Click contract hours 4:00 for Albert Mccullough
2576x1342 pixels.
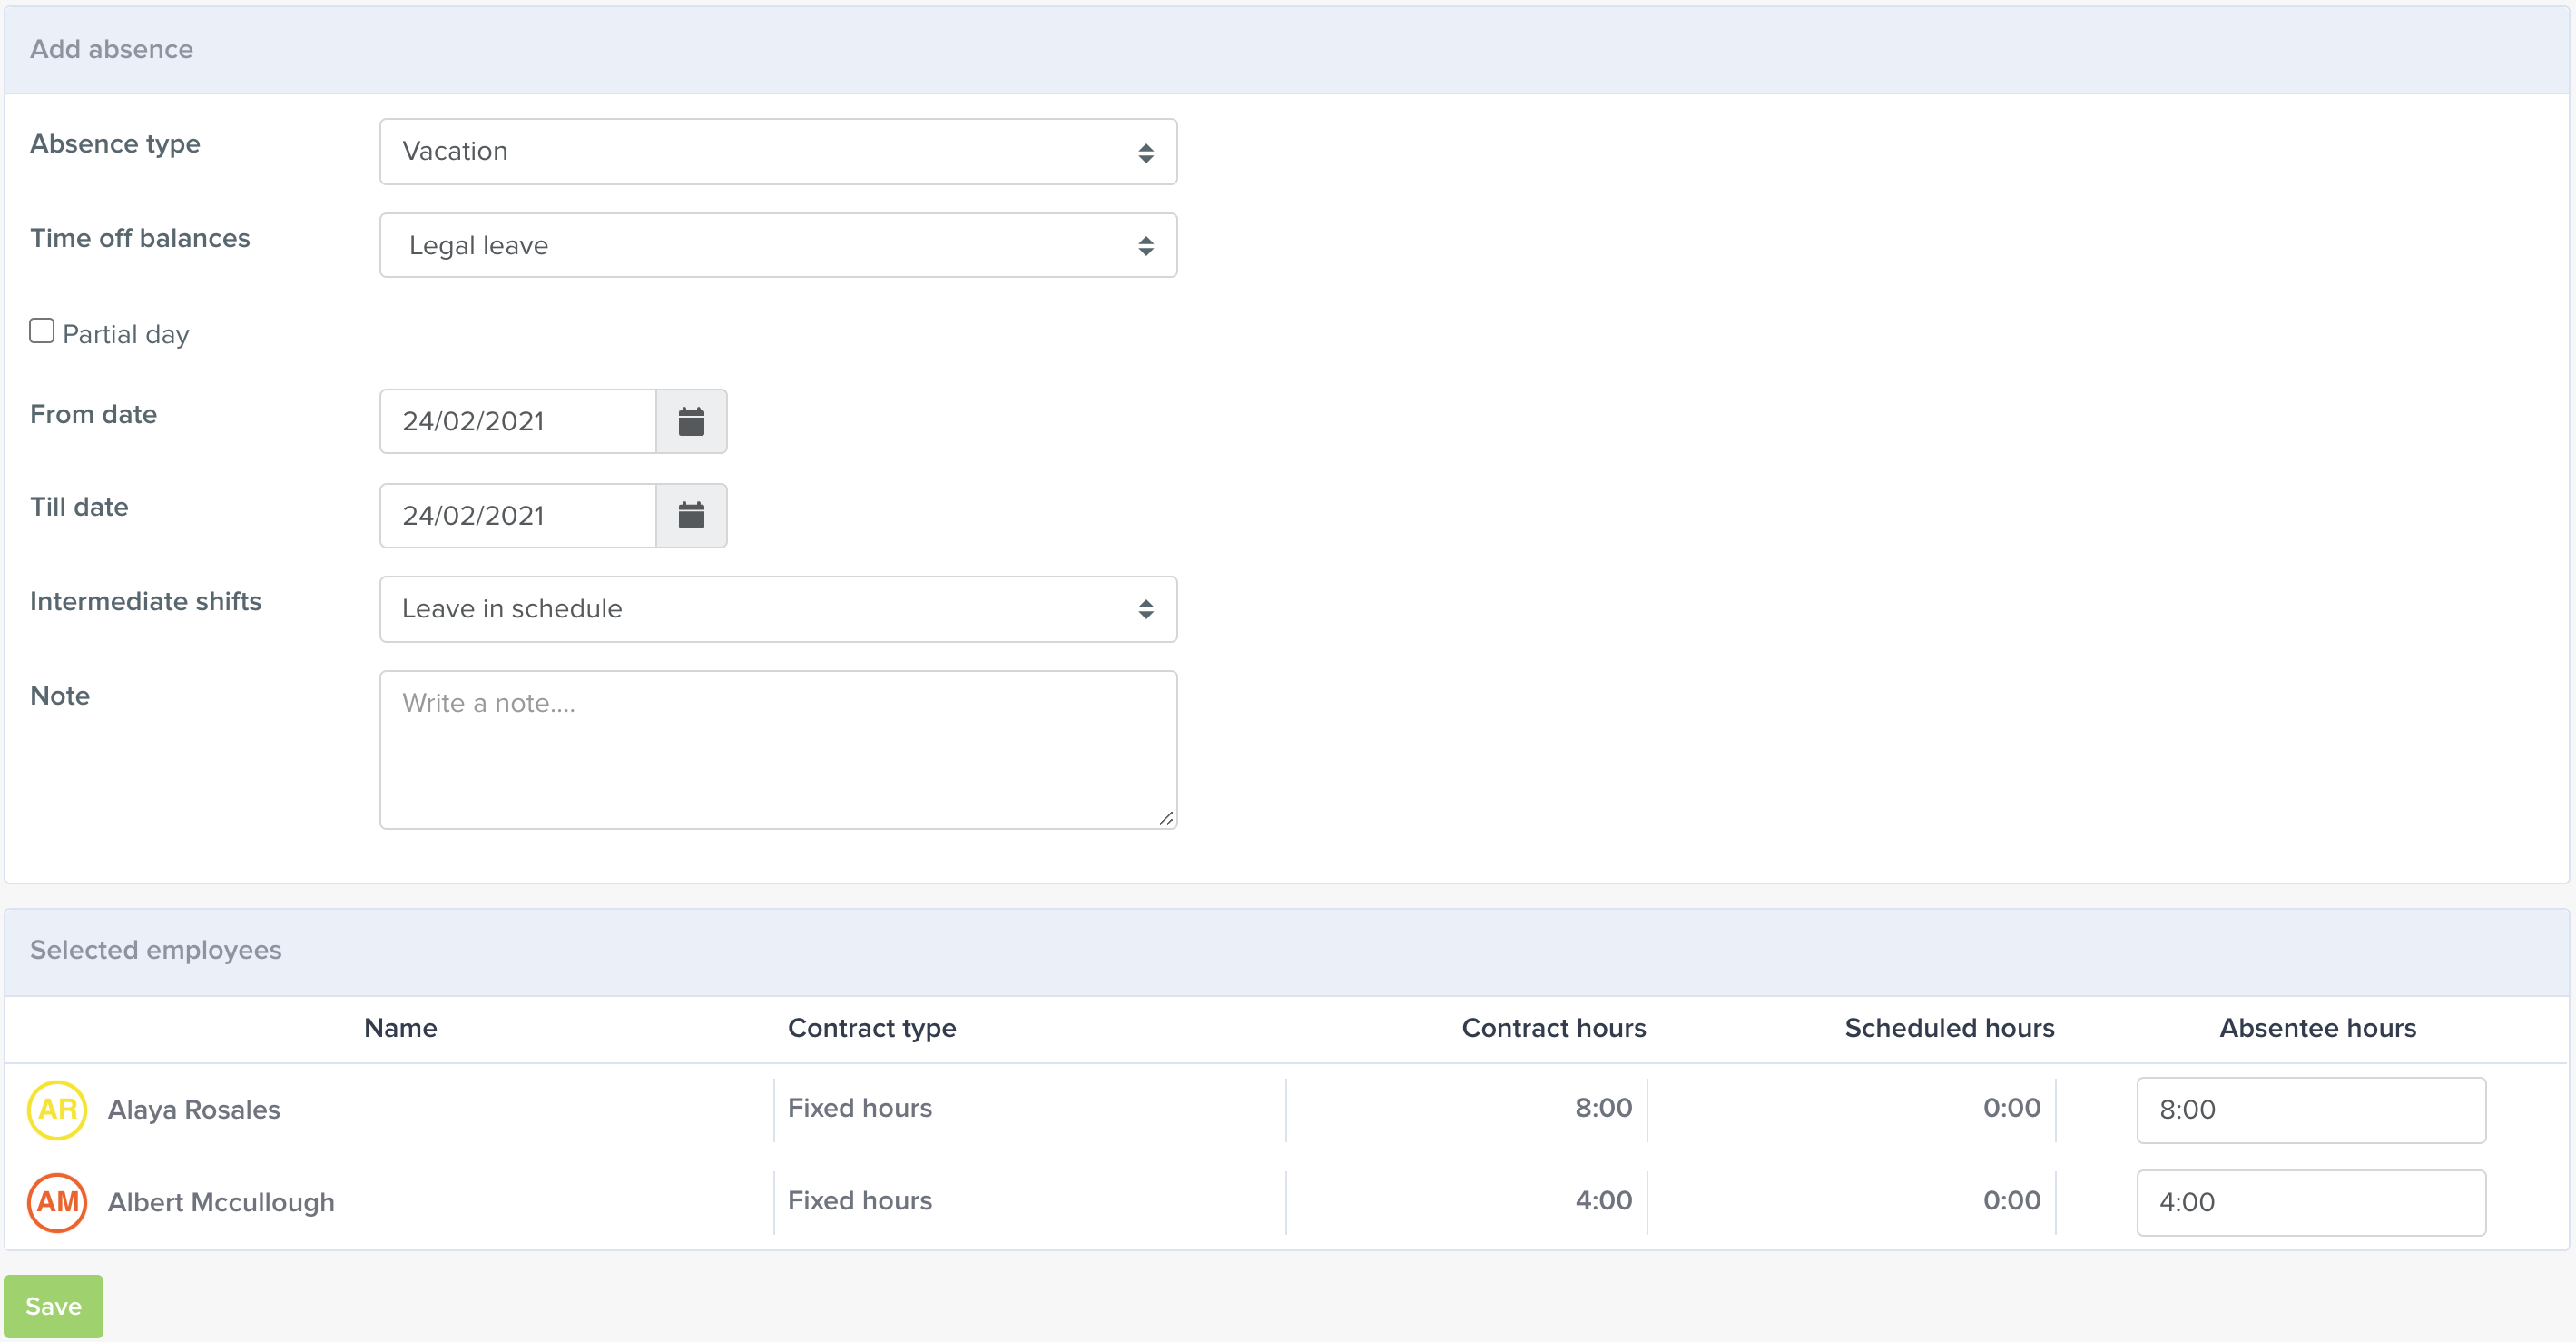pyautogui.click(x=1603, y=1200)
